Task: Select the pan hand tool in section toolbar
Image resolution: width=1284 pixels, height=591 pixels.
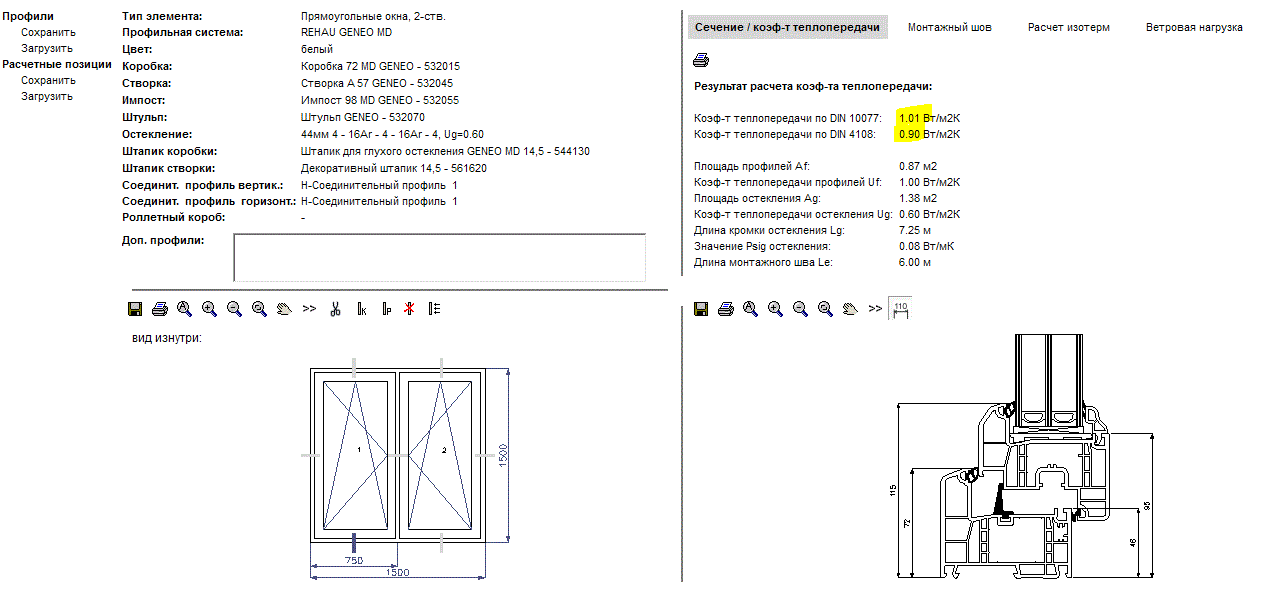Action: (850, 309)
